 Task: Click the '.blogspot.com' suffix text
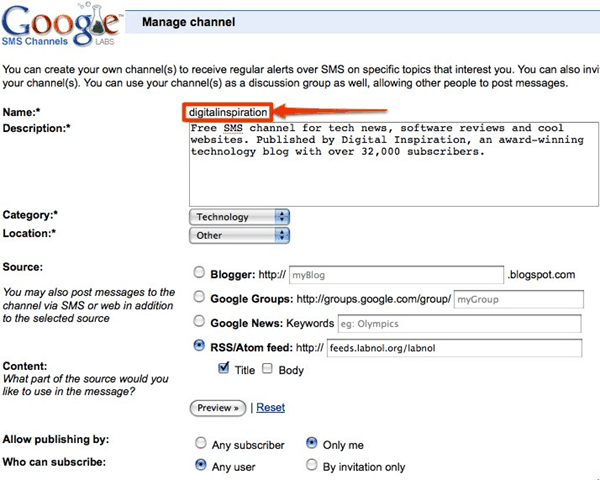pos(541,274)
